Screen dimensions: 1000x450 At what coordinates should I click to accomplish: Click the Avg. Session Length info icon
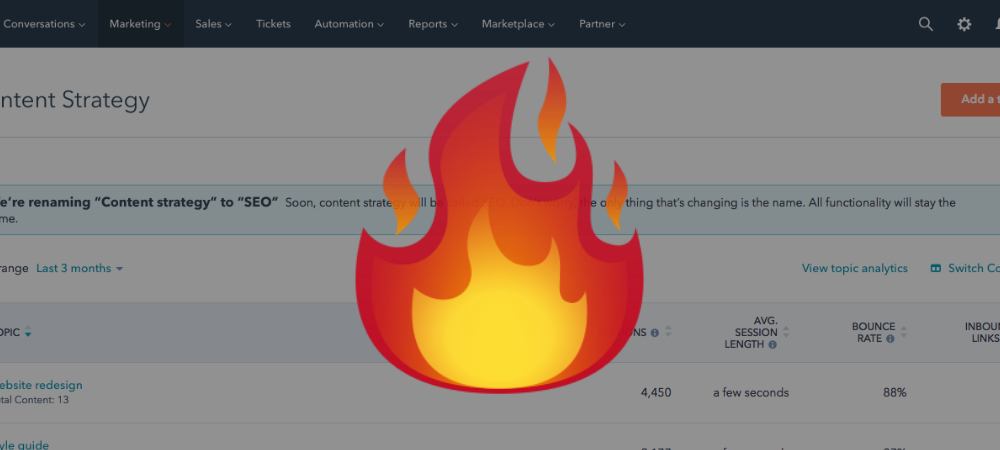click(772, 345)
